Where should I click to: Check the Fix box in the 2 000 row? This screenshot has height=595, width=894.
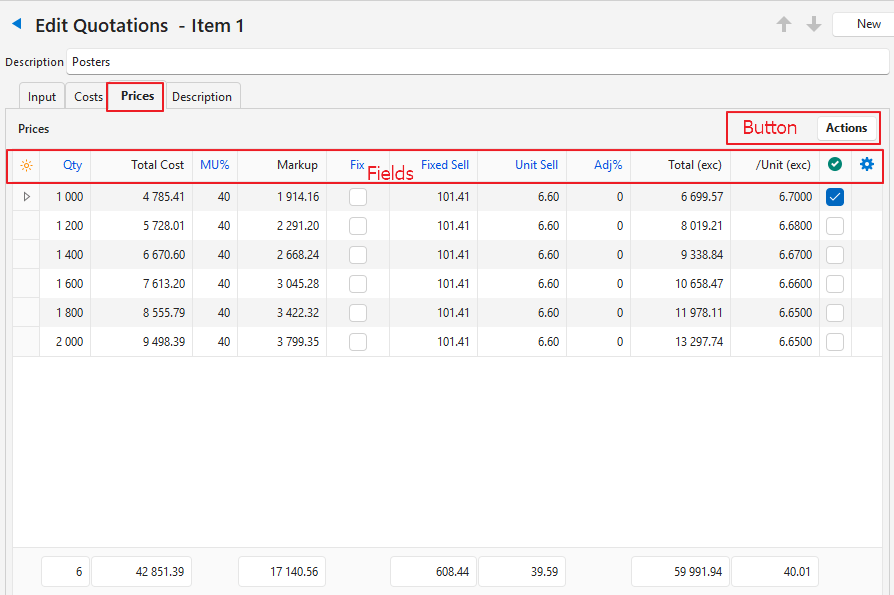[358, 342]
